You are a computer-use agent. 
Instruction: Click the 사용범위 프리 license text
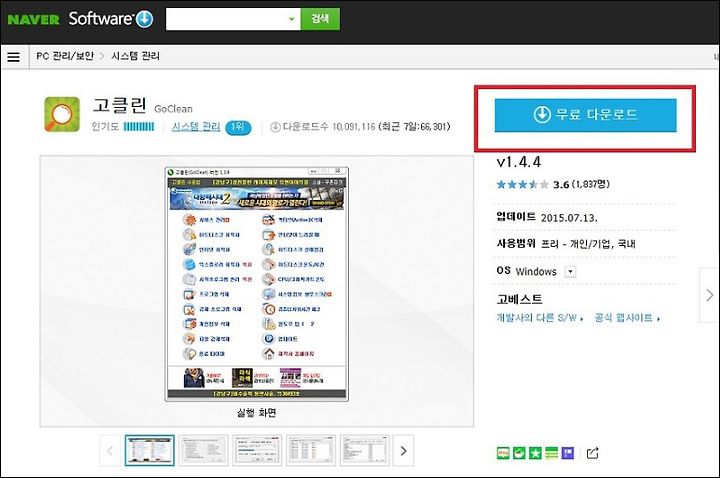[x=566, y=244]
